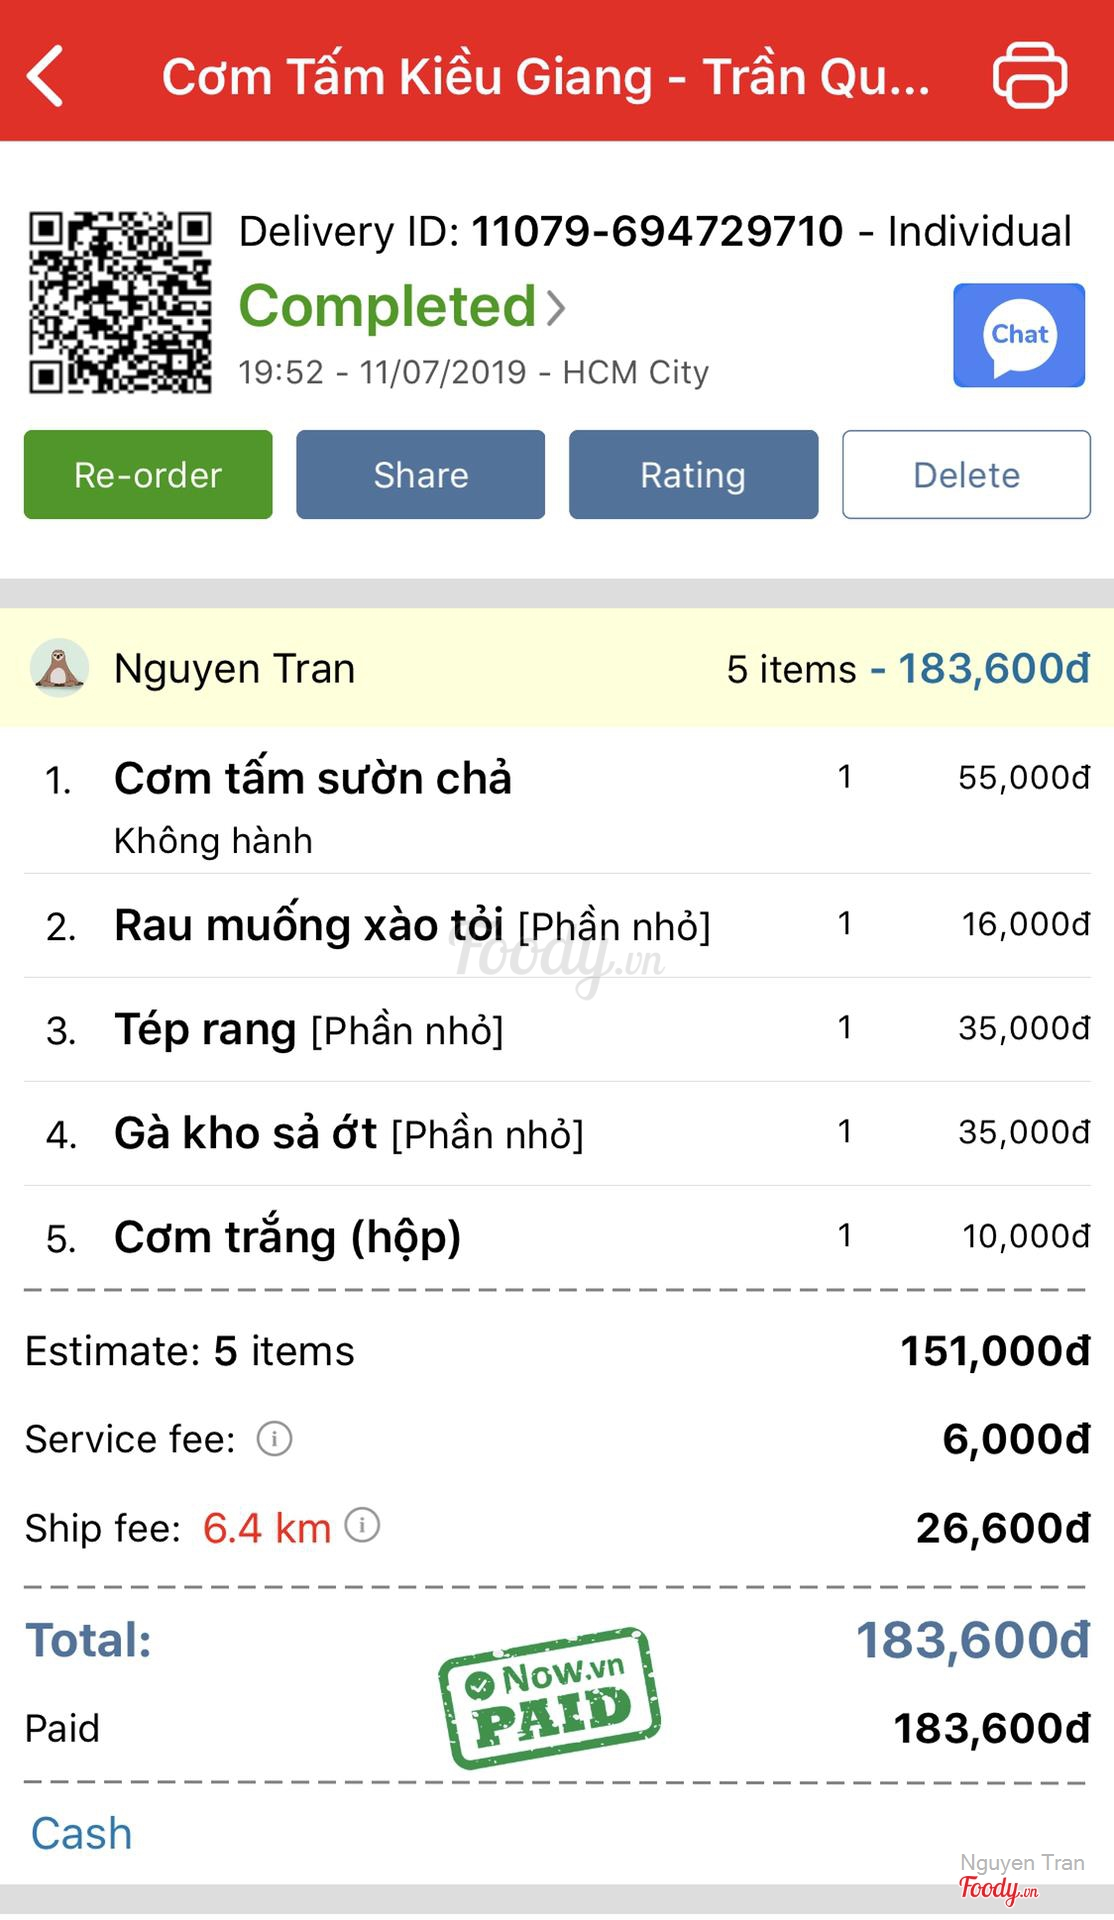Tap the QR code image
1114x1920 pixels.
click(120, 302)
